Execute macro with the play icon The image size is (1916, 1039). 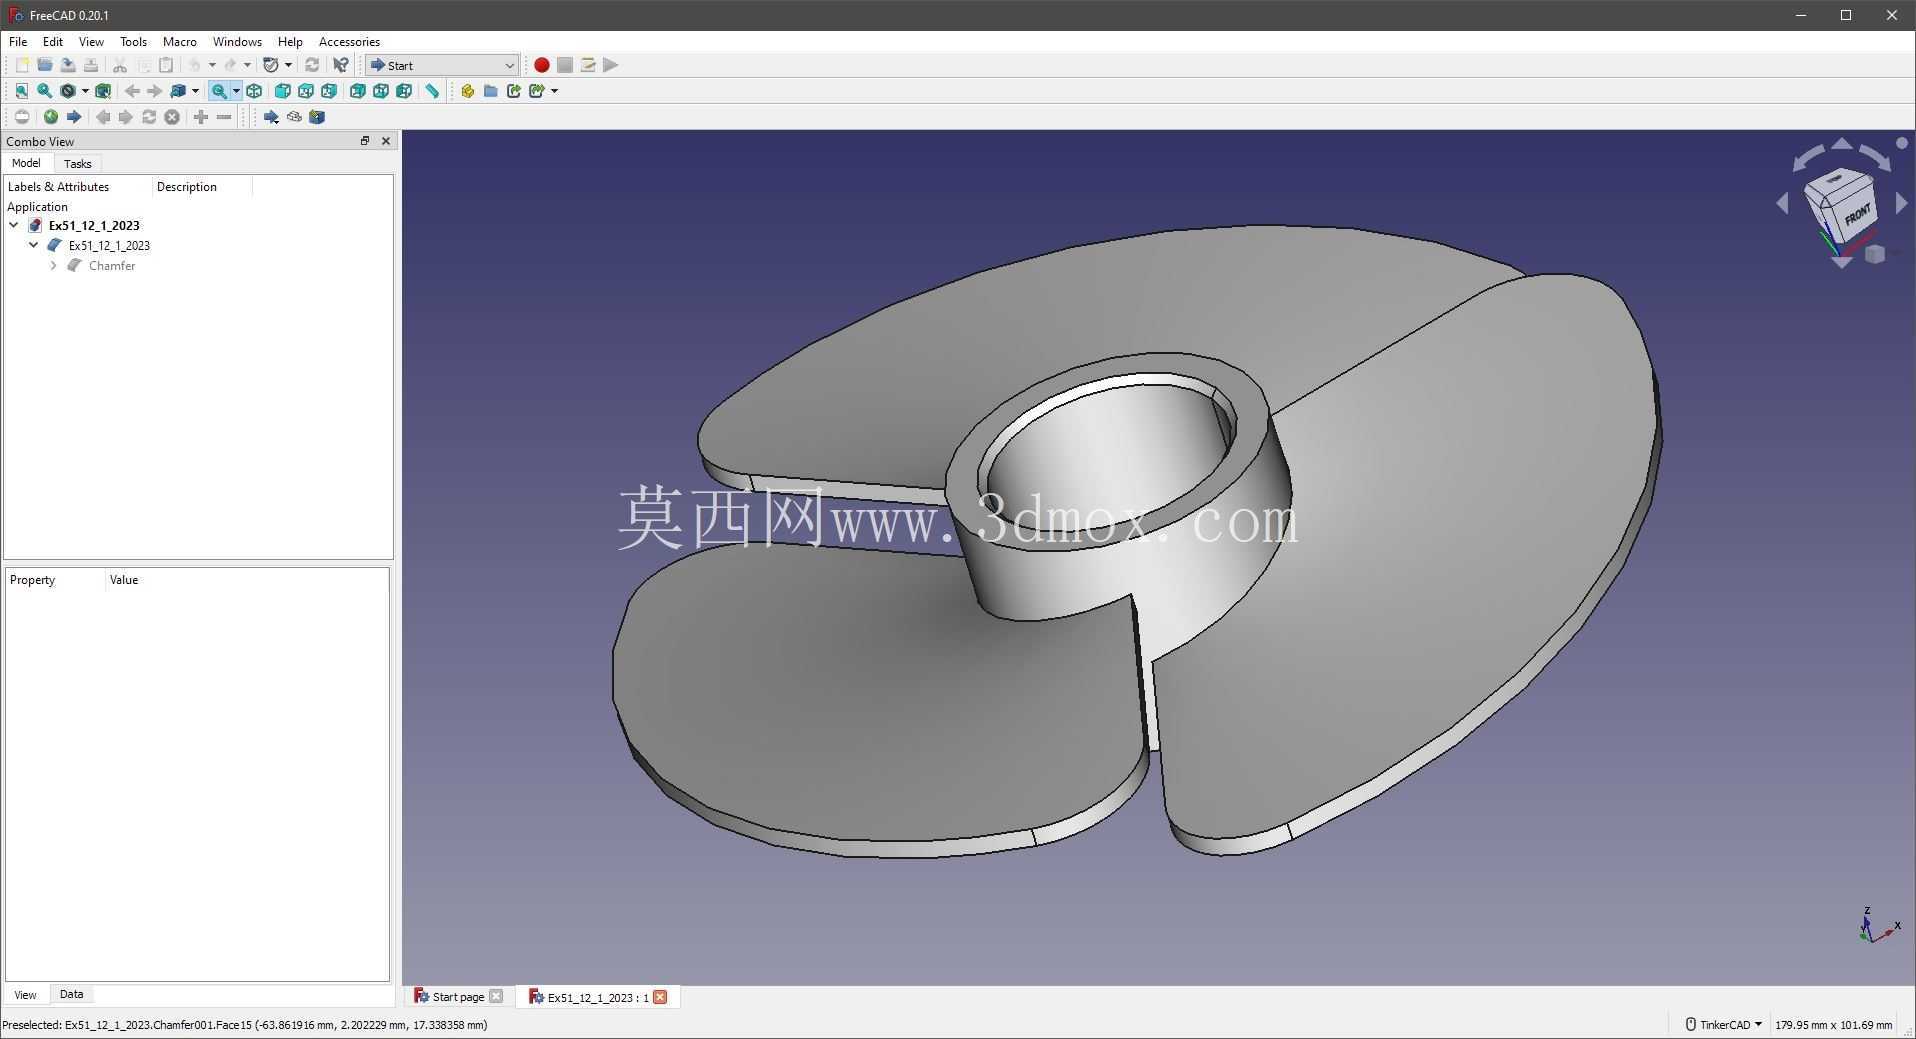pos(611,65)
